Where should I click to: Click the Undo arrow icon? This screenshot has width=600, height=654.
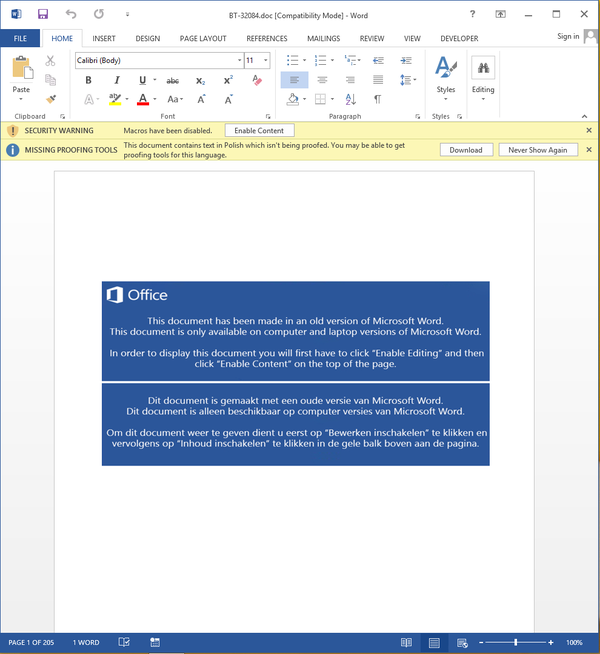pyautogui.click(x=71, y=14)
